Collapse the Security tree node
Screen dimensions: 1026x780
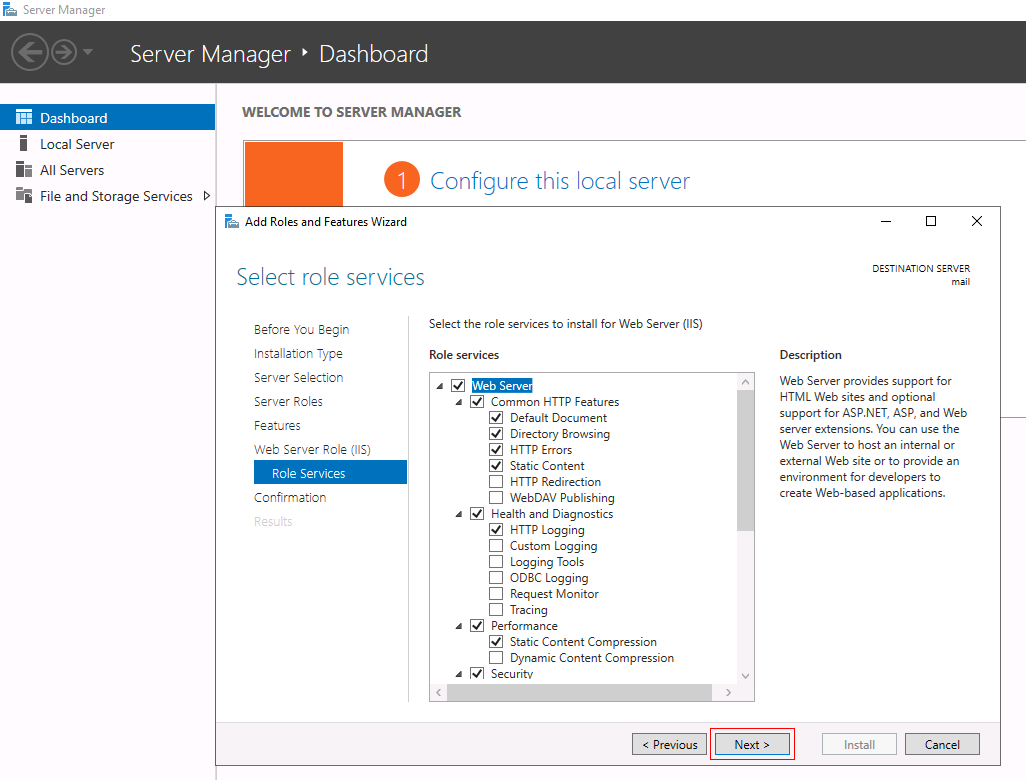[x=459, y=674]
